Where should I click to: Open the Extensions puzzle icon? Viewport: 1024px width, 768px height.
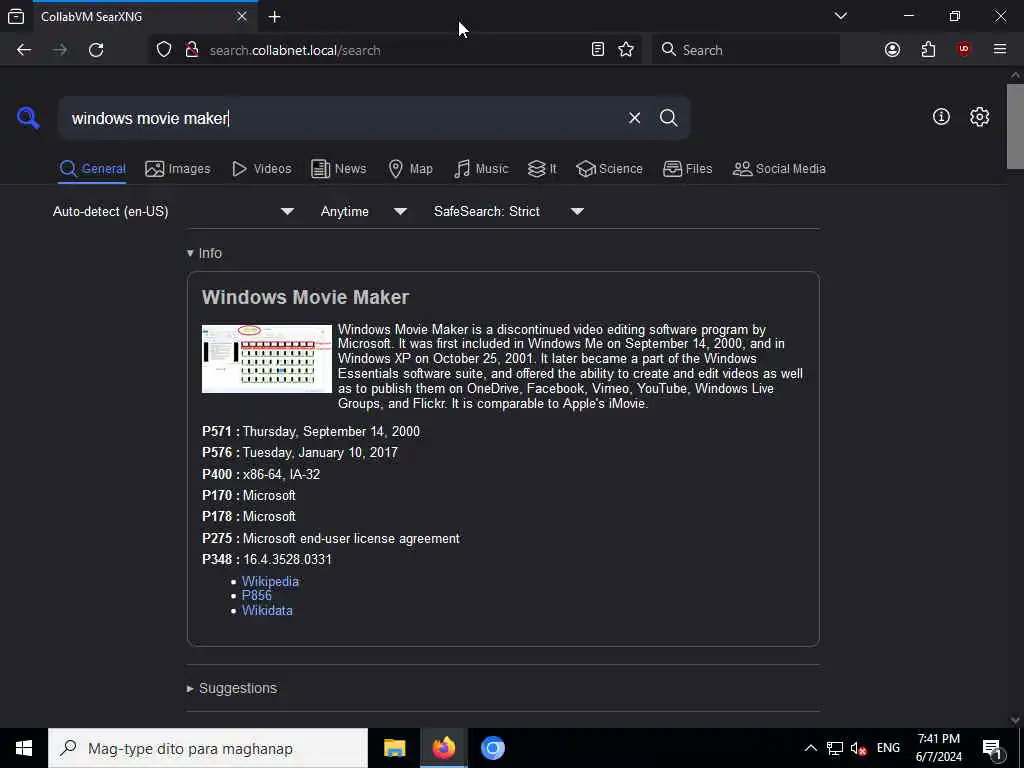point(928,50)
